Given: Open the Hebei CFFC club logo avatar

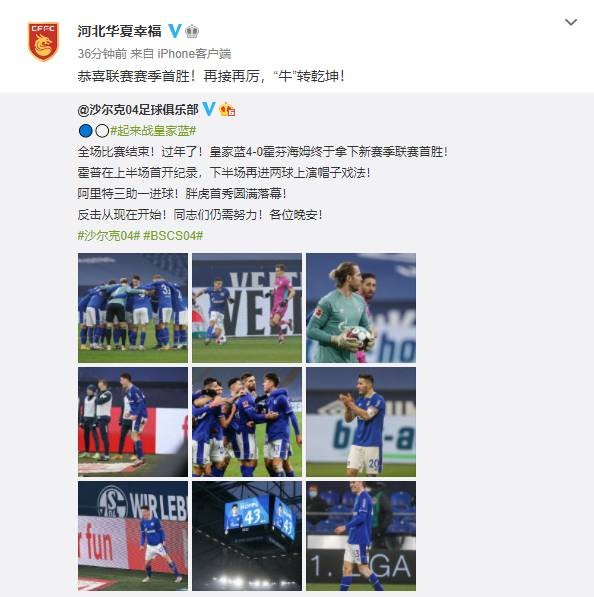Looking at the screenshot, I should pyautogui.click(x=43, y=41).
